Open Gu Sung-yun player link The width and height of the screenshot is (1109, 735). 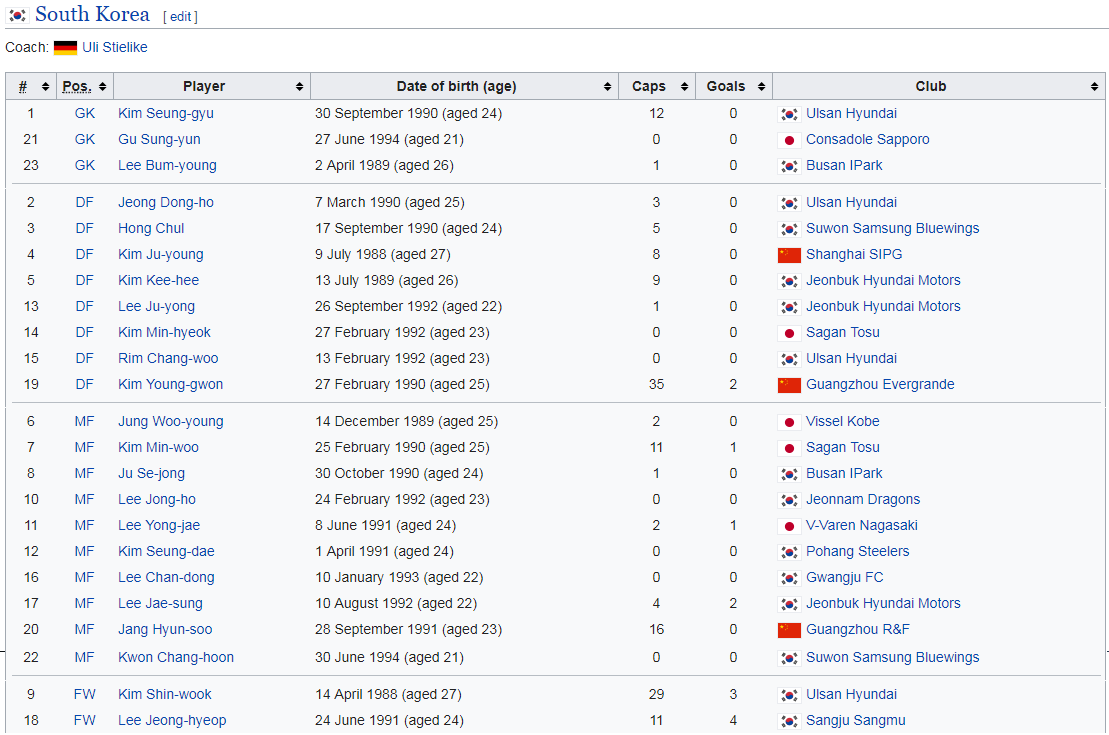coord(159,139)
